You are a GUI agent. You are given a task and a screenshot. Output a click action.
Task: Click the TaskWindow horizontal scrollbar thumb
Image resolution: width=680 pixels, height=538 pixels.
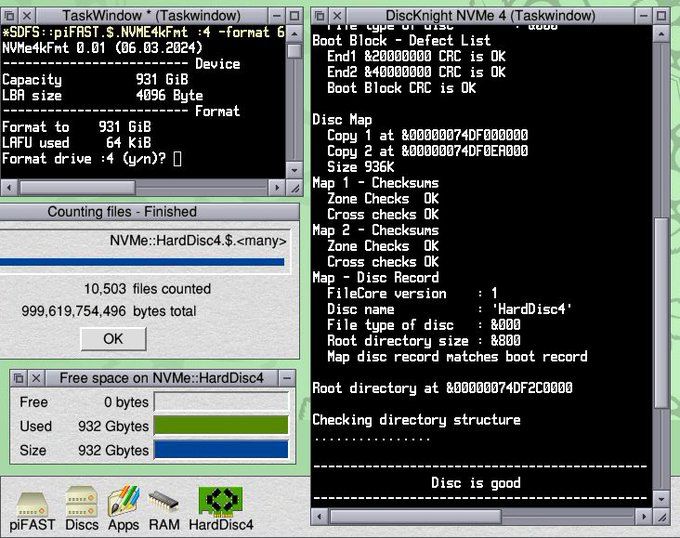tap(78, 188)
